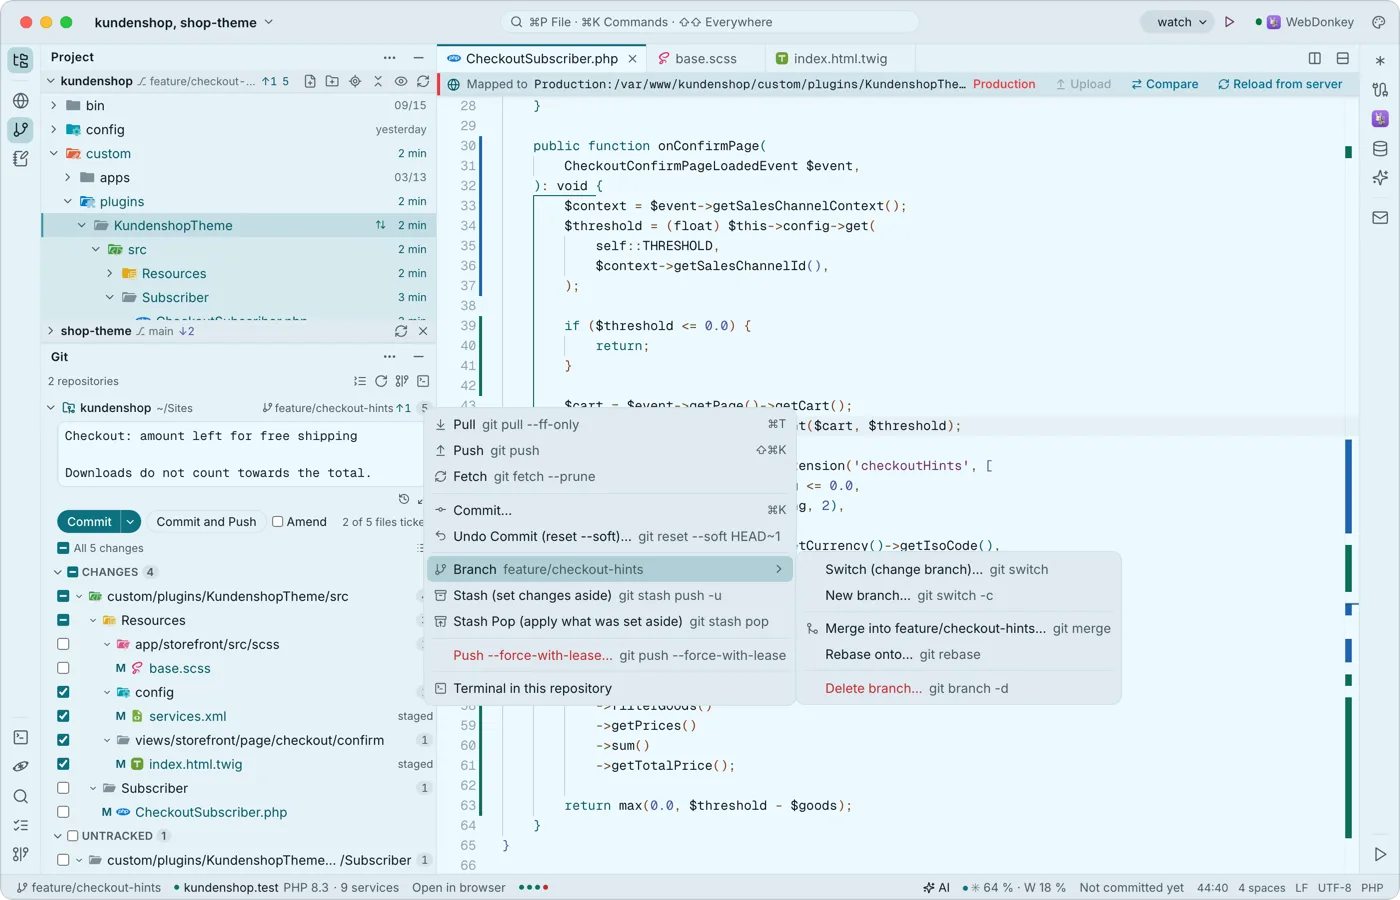
Task: Enable the Amend checkbox
Action: click(278, 522)
